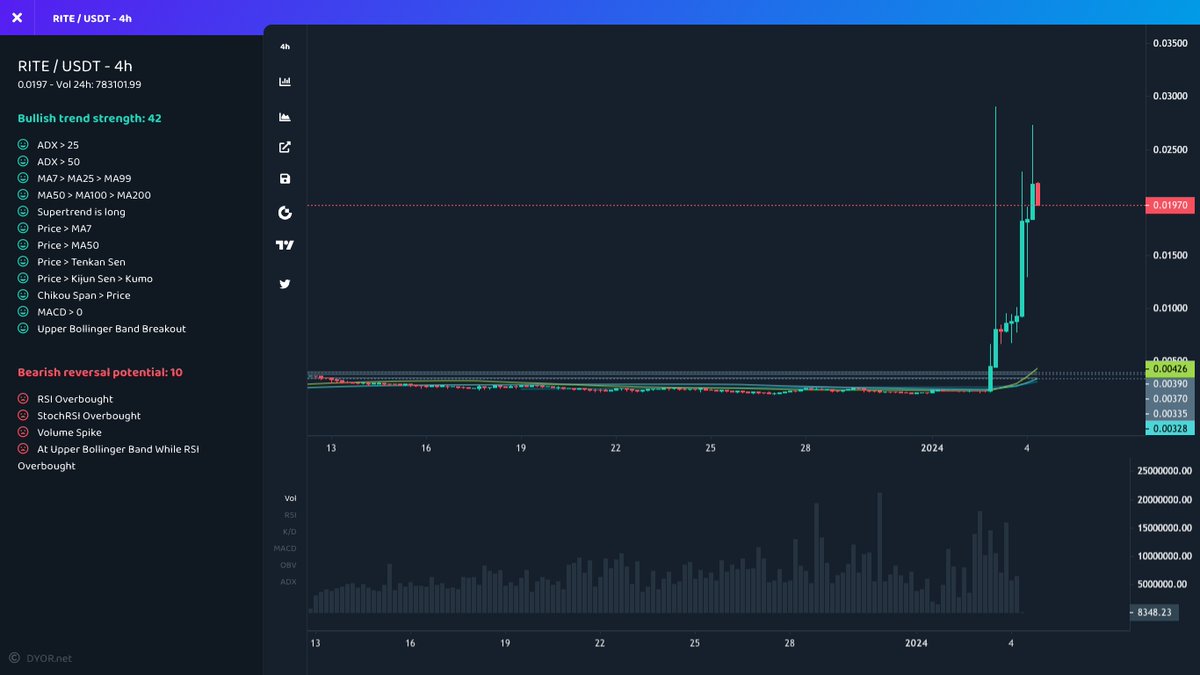Click the 28 date label on volume axis
The image size is (1200, 675).
[x=790, y=643]
